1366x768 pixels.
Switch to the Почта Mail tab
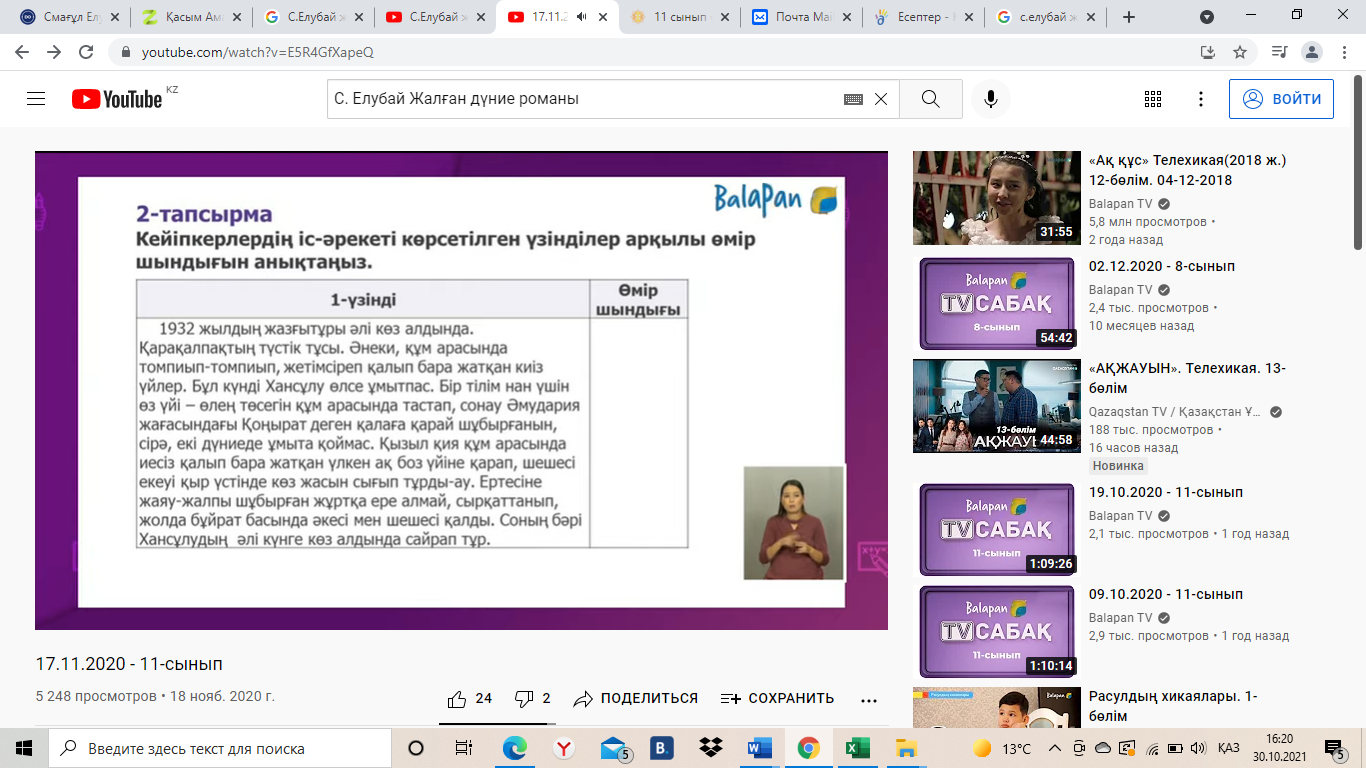point(801,17)
